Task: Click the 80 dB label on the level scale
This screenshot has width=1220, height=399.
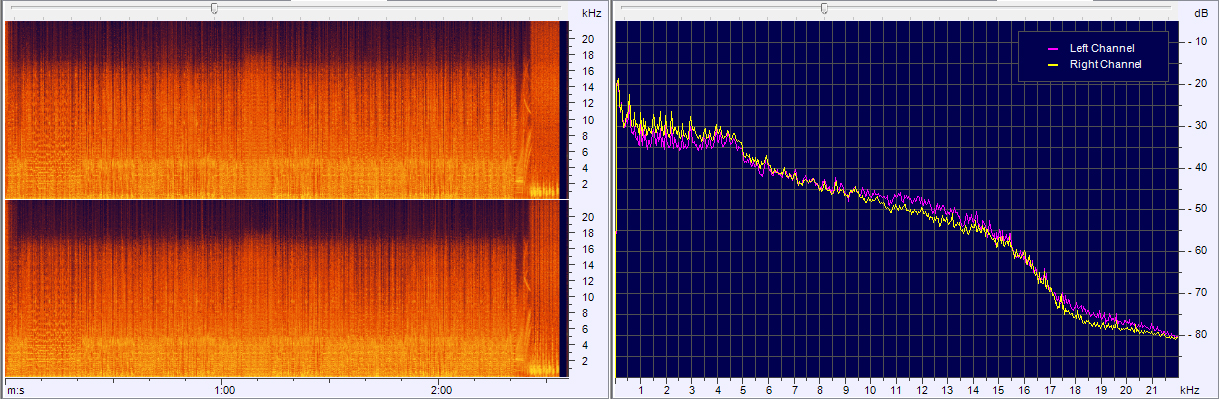Action: [1198, 334]
